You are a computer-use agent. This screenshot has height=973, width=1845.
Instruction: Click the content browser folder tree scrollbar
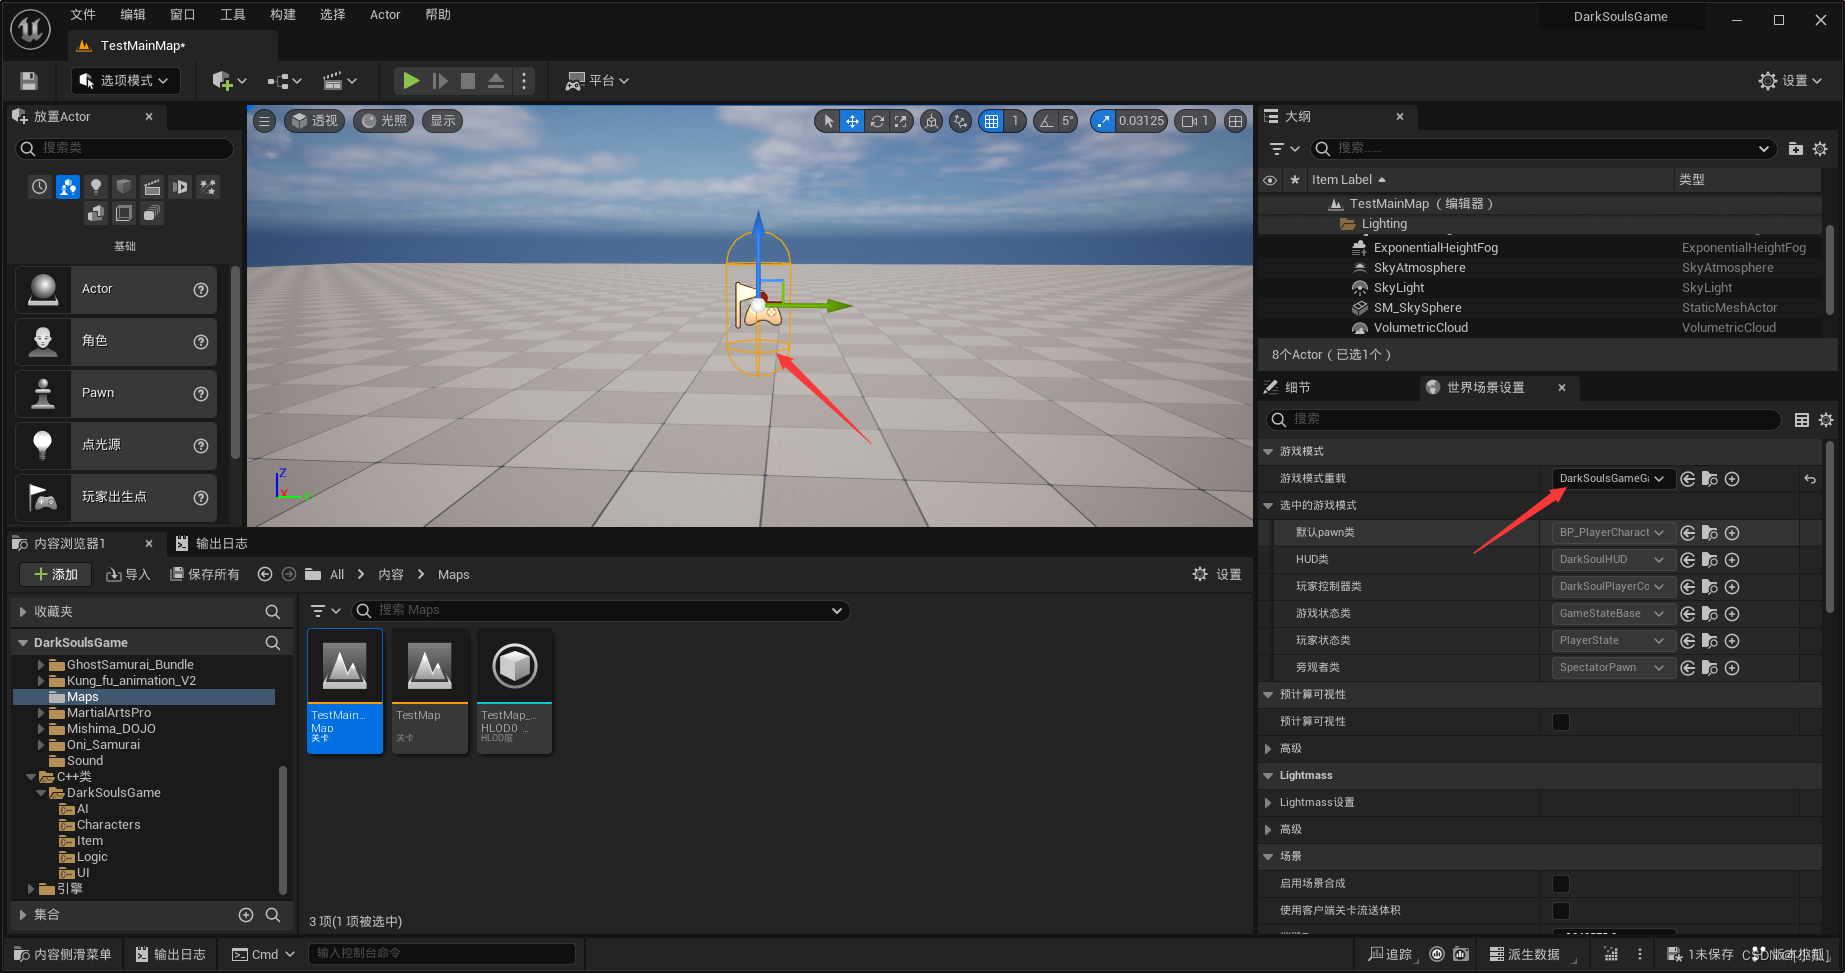(x=283, y=830)
